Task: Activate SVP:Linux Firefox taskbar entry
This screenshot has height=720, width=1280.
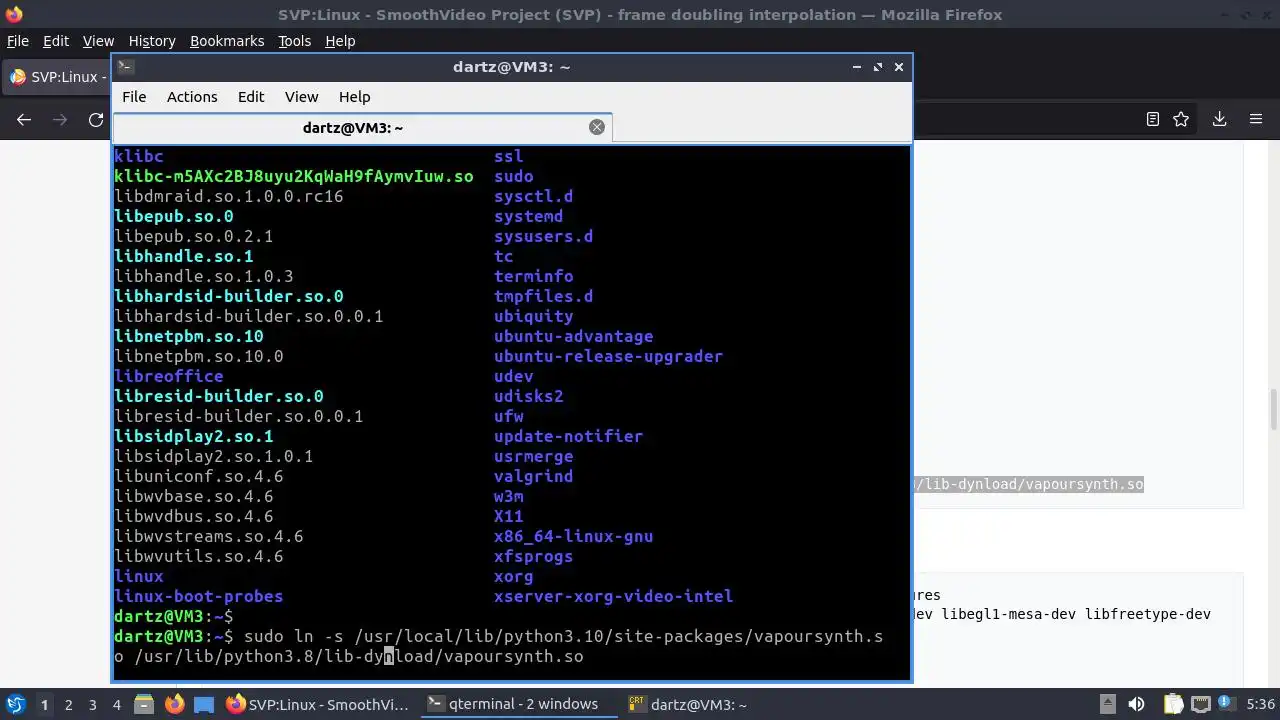Action: coord(317,704)
